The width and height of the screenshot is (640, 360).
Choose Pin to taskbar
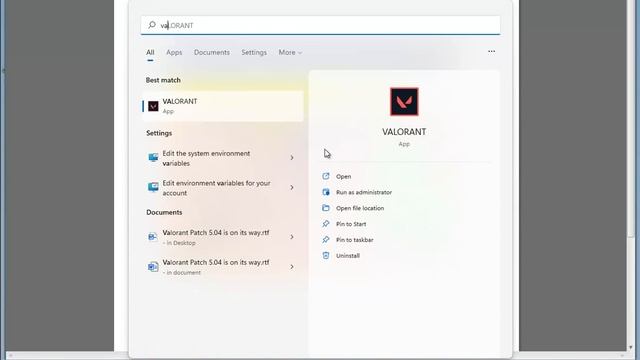(x=354, y=240)
